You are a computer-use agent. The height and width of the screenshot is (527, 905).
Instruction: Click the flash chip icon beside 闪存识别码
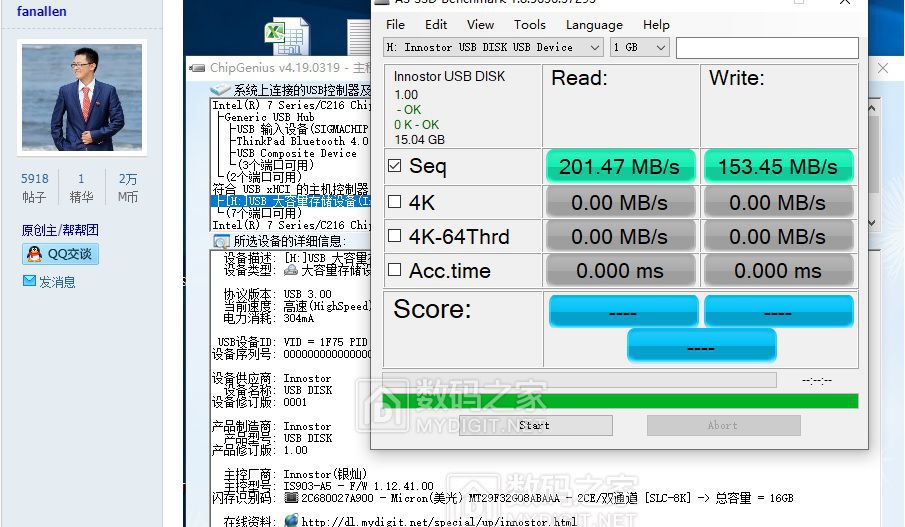click(x=291, y=498)
